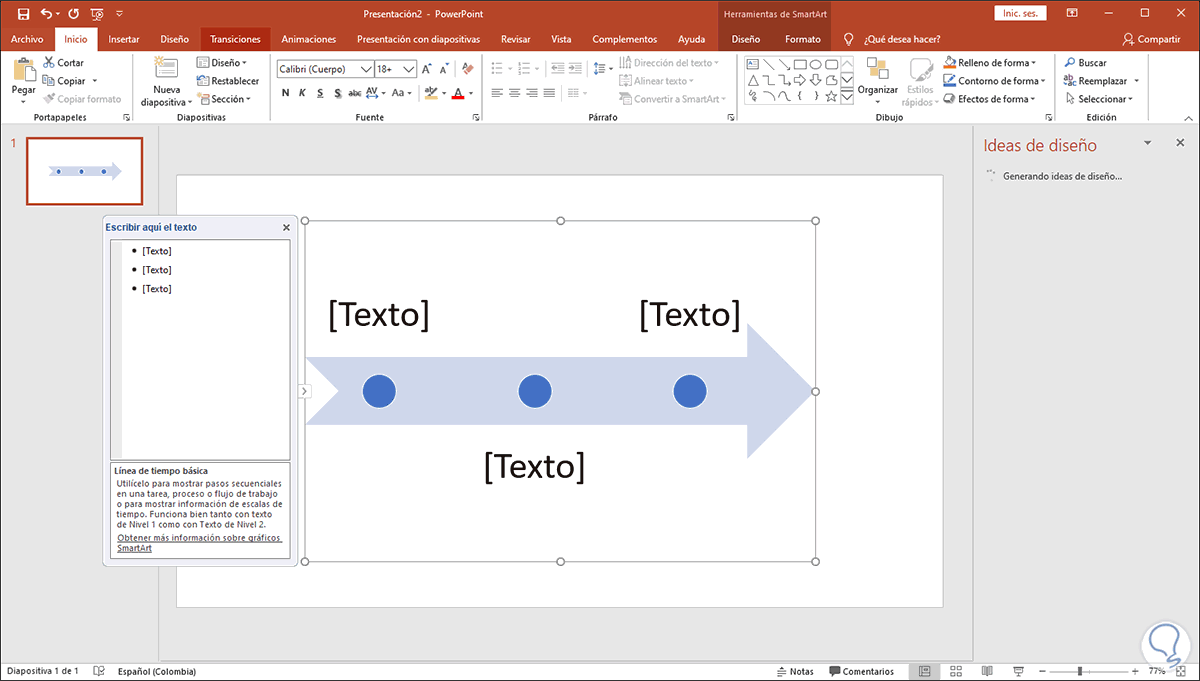The height and width of the screenshot is (681, 1200).
Task: Open the Insertar ribbon tab
Action: (124, 40)
